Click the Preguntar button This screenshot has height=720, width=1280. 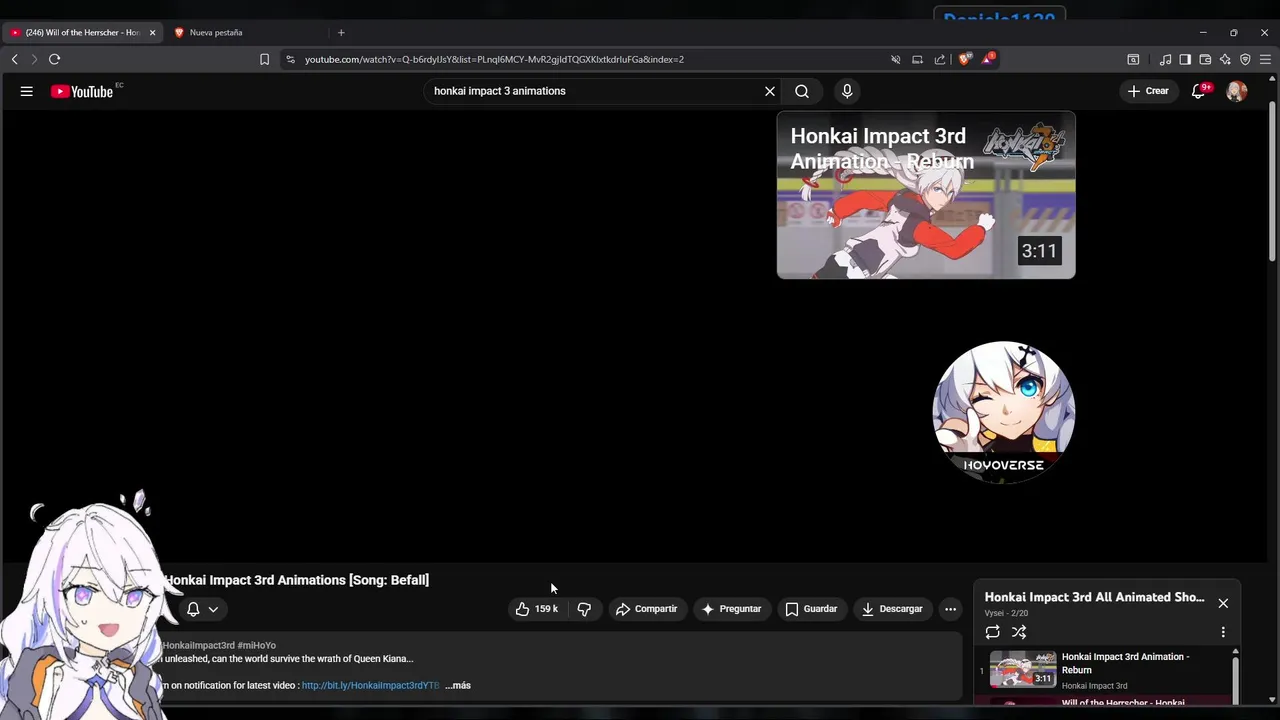pyautogui.click(x=731, y=609)
